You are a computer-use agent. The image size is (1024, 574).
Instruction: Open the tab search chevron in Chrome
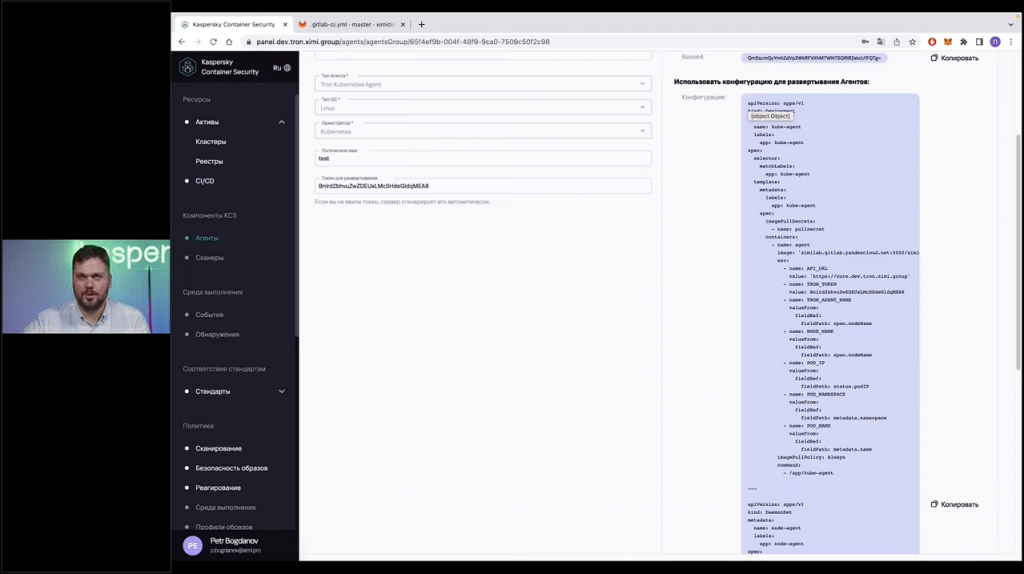coord(1010,24)
